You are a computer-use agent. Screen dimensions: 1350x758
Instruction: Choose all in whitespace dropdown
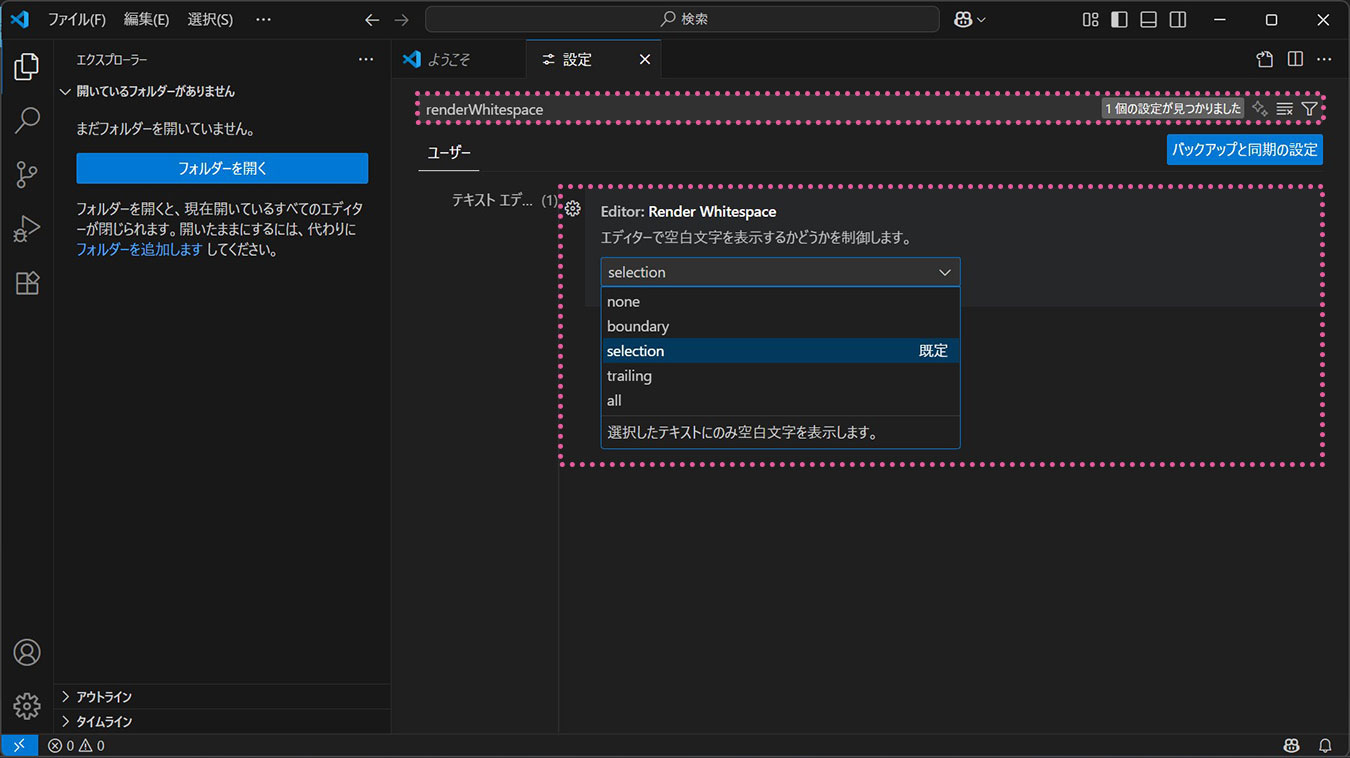point(780,400)
